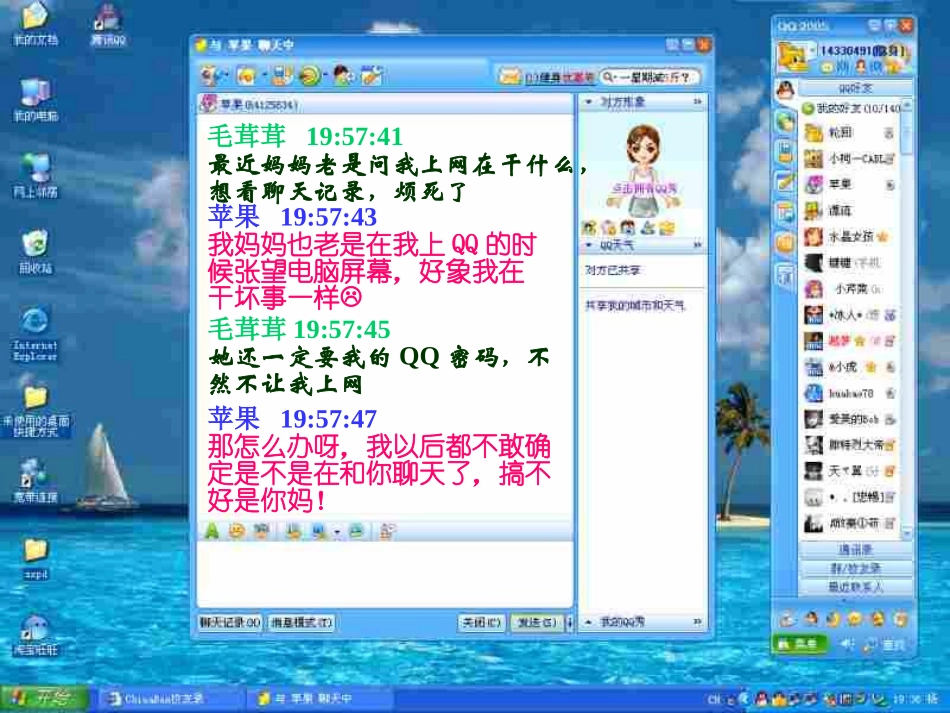Open status dropdown next to QQ avatar

click(x=812, y=48)
